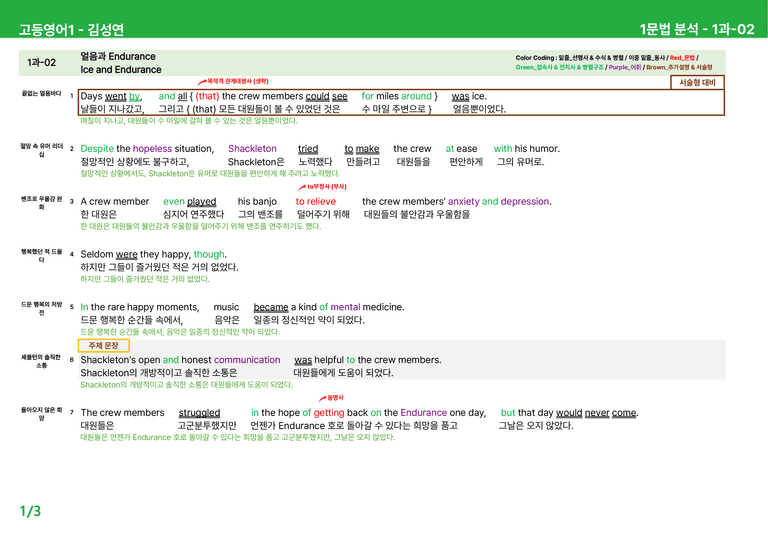Screen dimensions: 768x543
Task: Click the red annotation '동명사'
Action: click(336, 398)
